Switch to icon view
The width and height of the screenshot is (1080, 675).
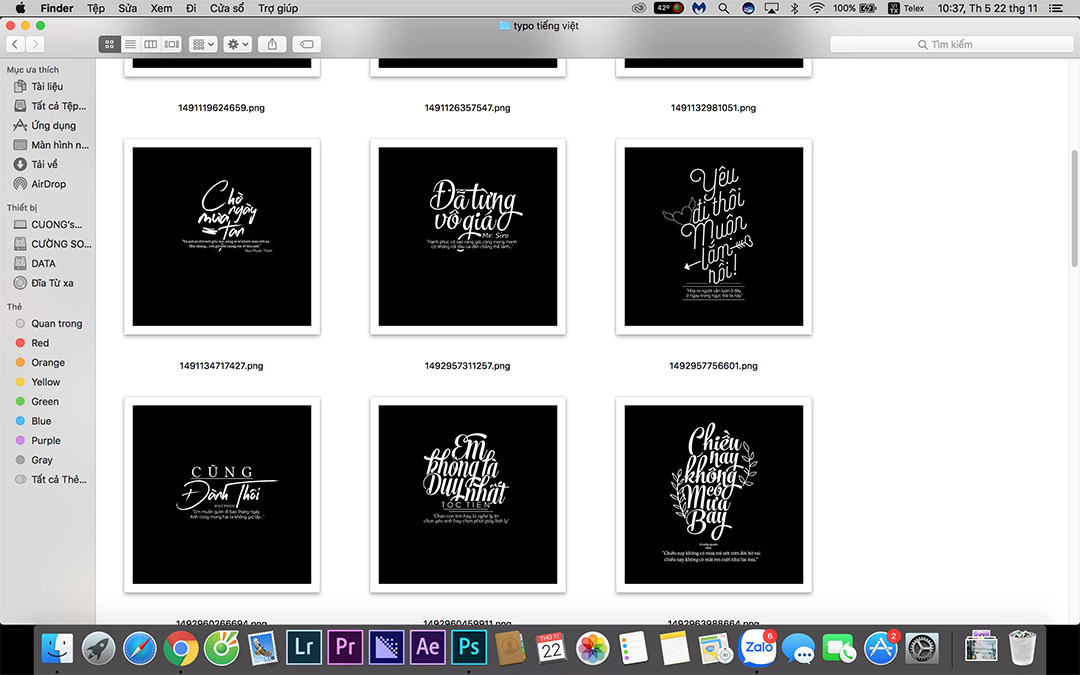(x=109, y=44)
